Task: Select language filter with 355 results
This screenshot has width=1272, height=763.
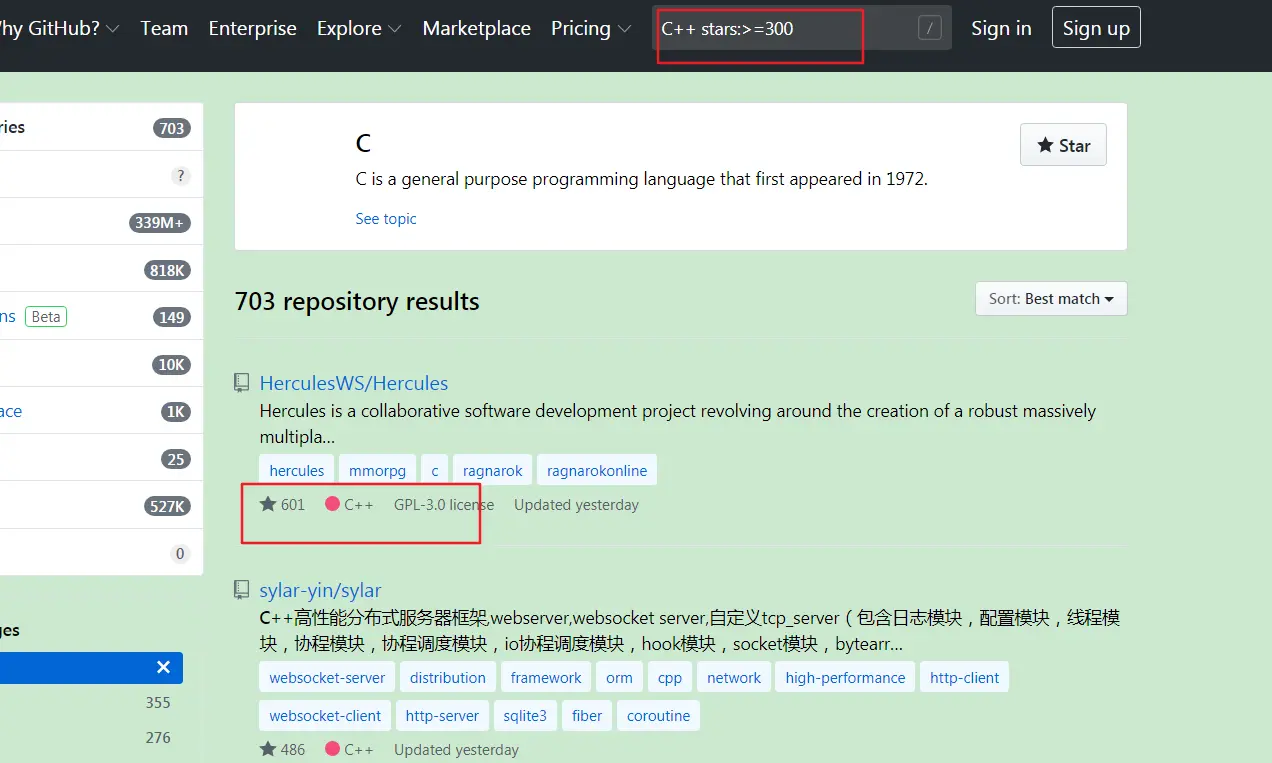Action: (x=92, y=702)
